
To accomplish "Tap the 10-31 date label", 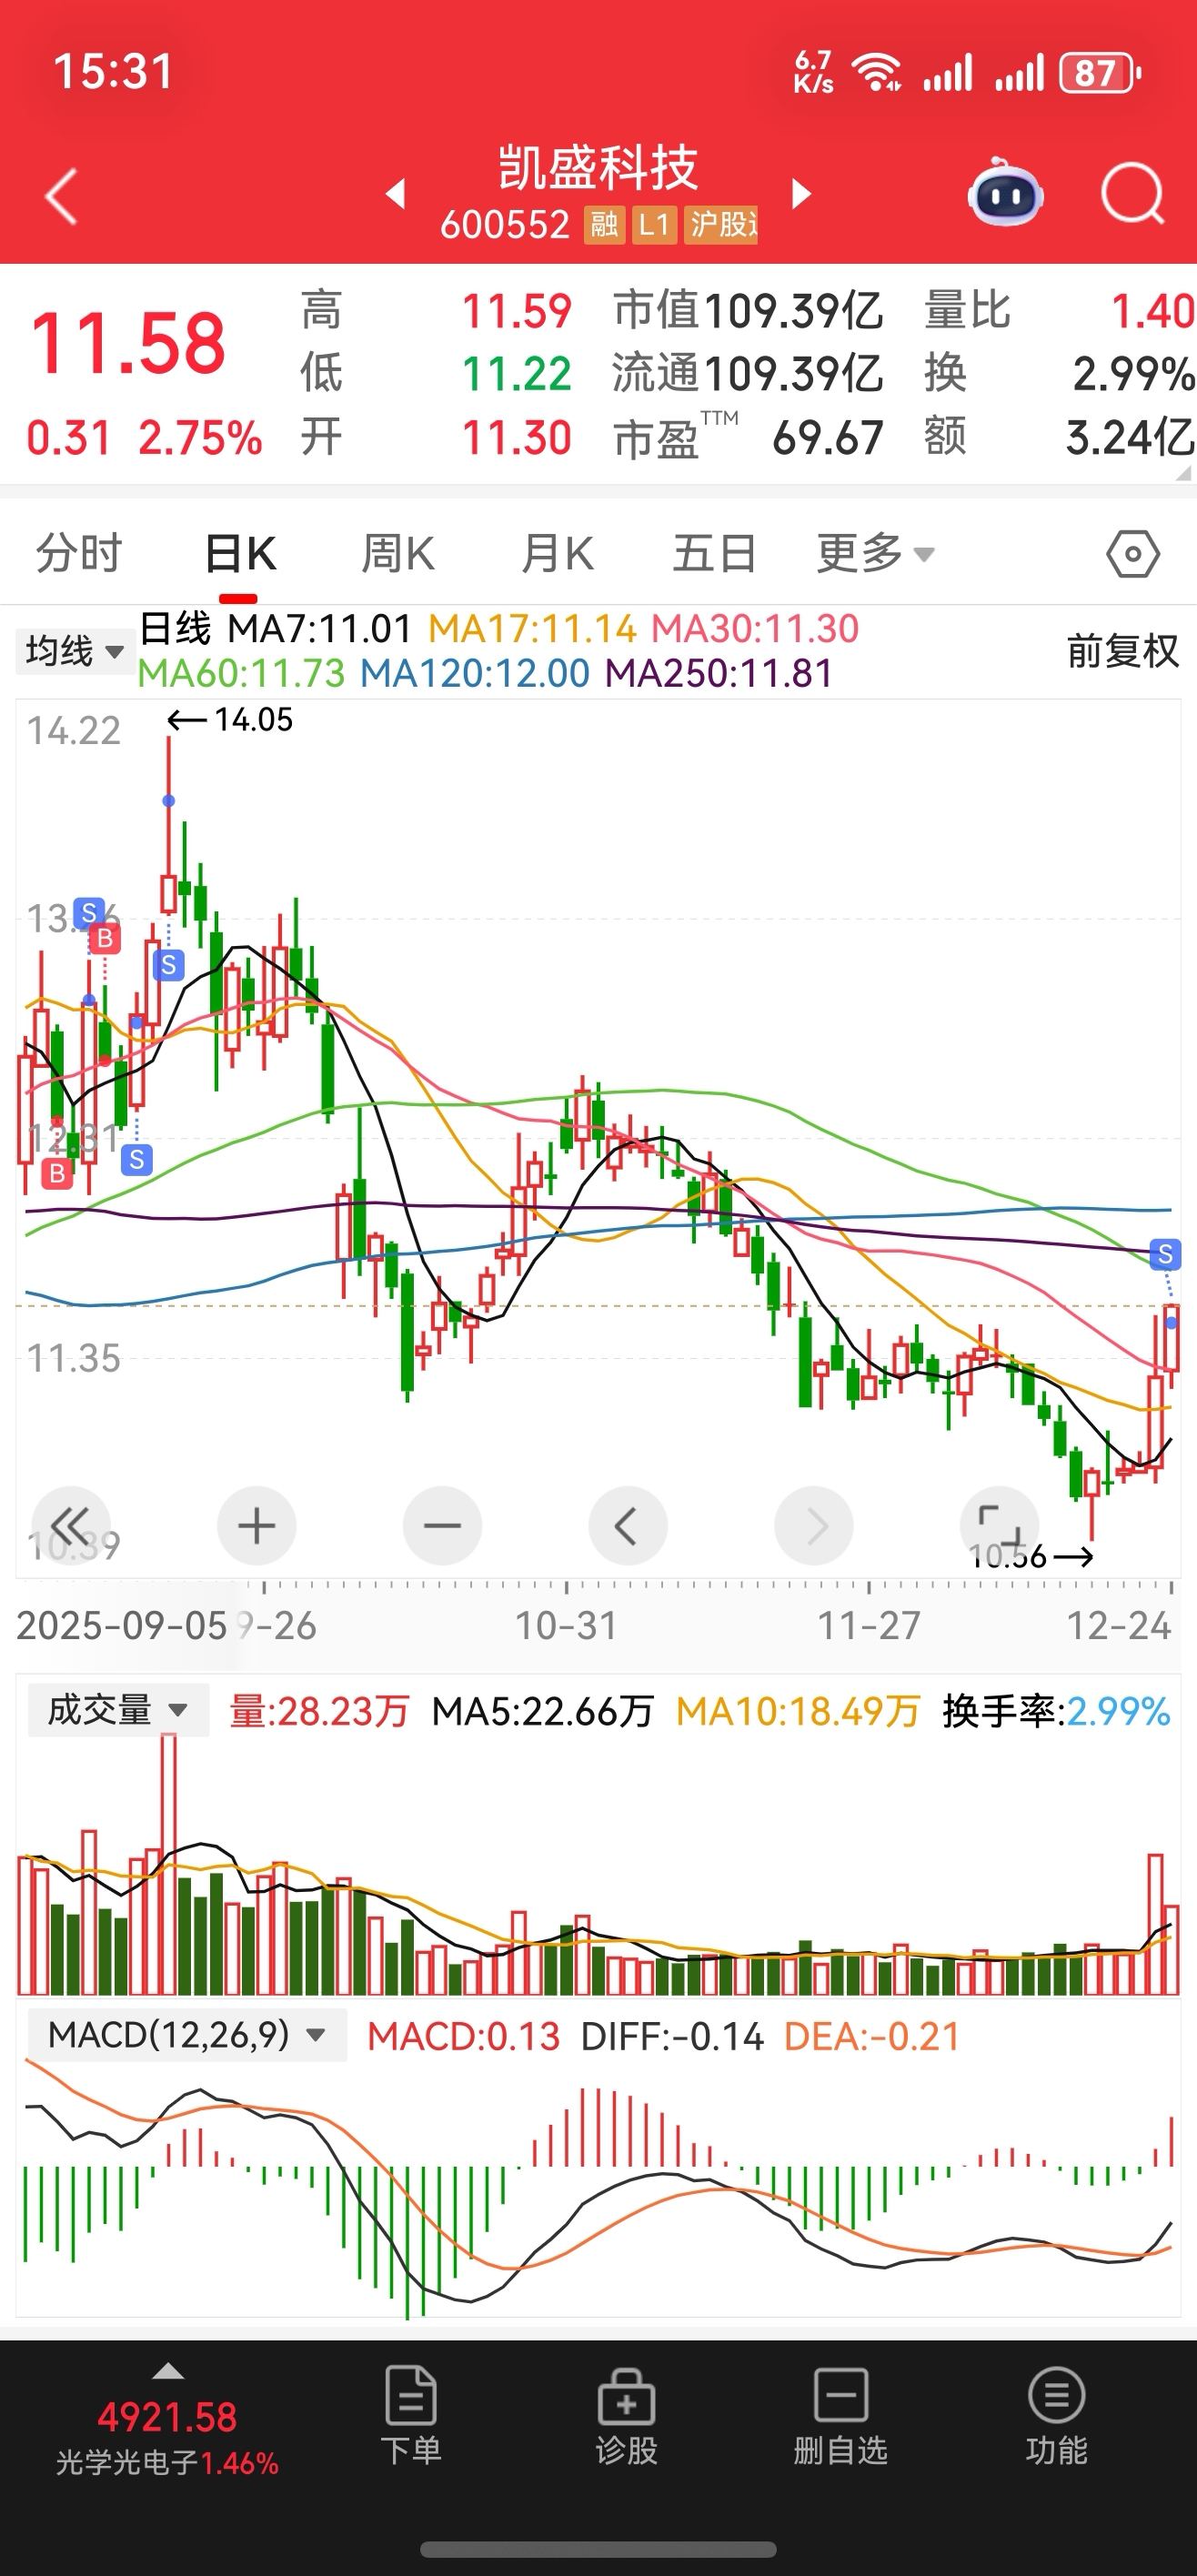I will coord(566,1626).
